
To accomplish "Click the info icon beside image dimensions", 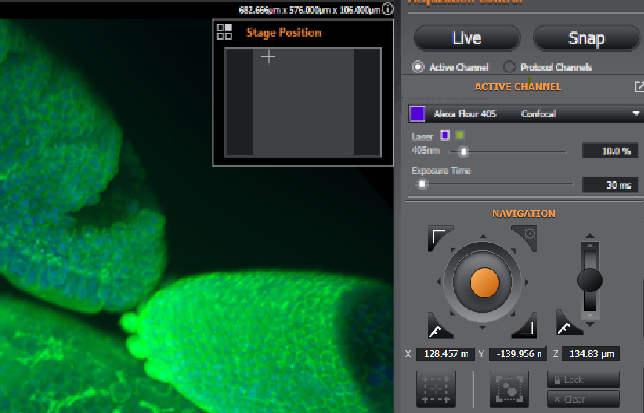I will [388, 9].
